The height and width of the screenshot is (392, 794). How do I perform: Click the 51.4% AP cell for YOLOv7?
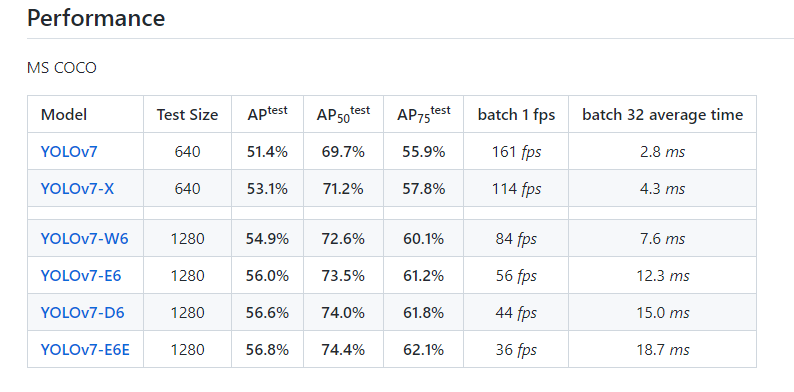point(267,151)
